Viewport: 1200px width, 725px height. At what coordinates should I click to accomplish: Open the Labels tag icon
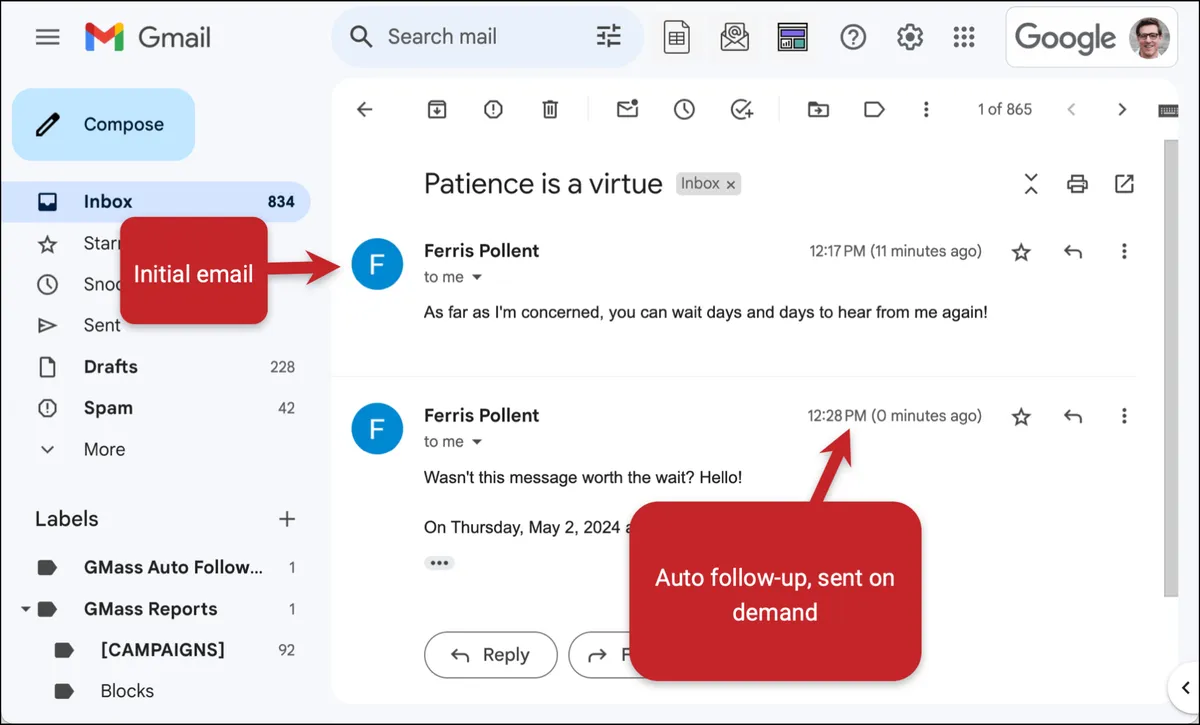[874, 110]
